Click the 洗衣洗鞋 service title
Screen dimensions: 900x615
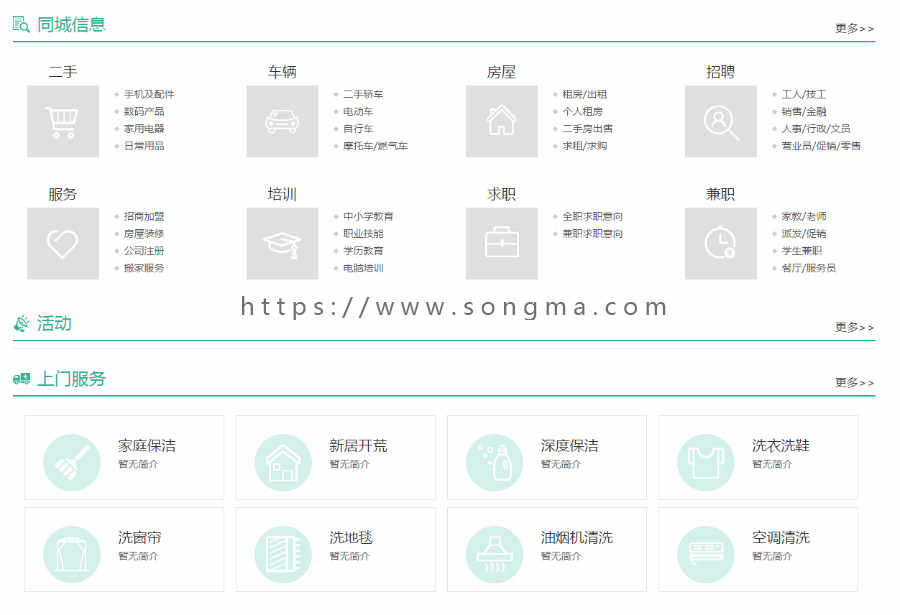[781, 446]
